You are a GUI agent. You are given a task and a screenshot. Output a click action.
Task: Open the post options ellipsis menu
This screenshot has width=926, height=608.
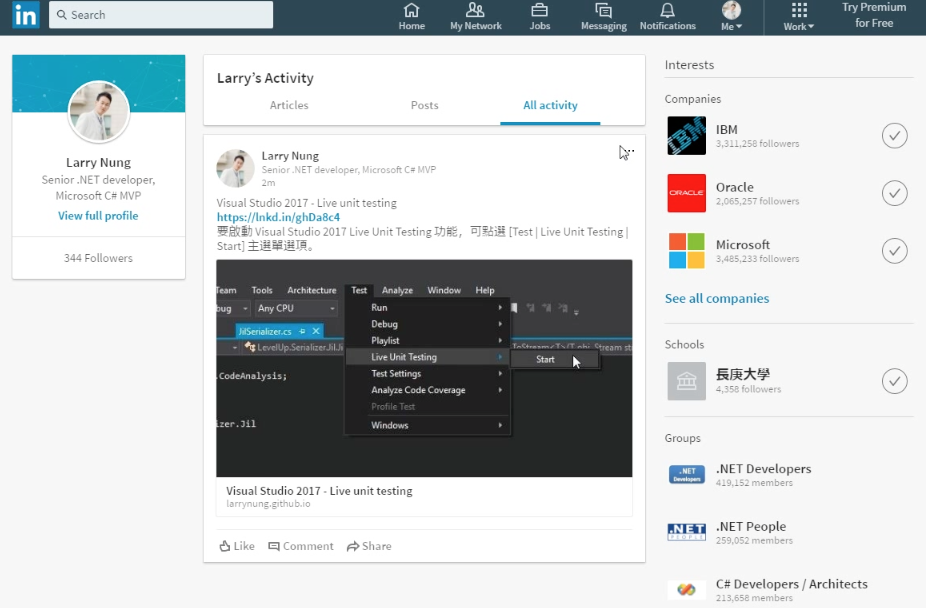pyautogui.click(x=628, y=152)
